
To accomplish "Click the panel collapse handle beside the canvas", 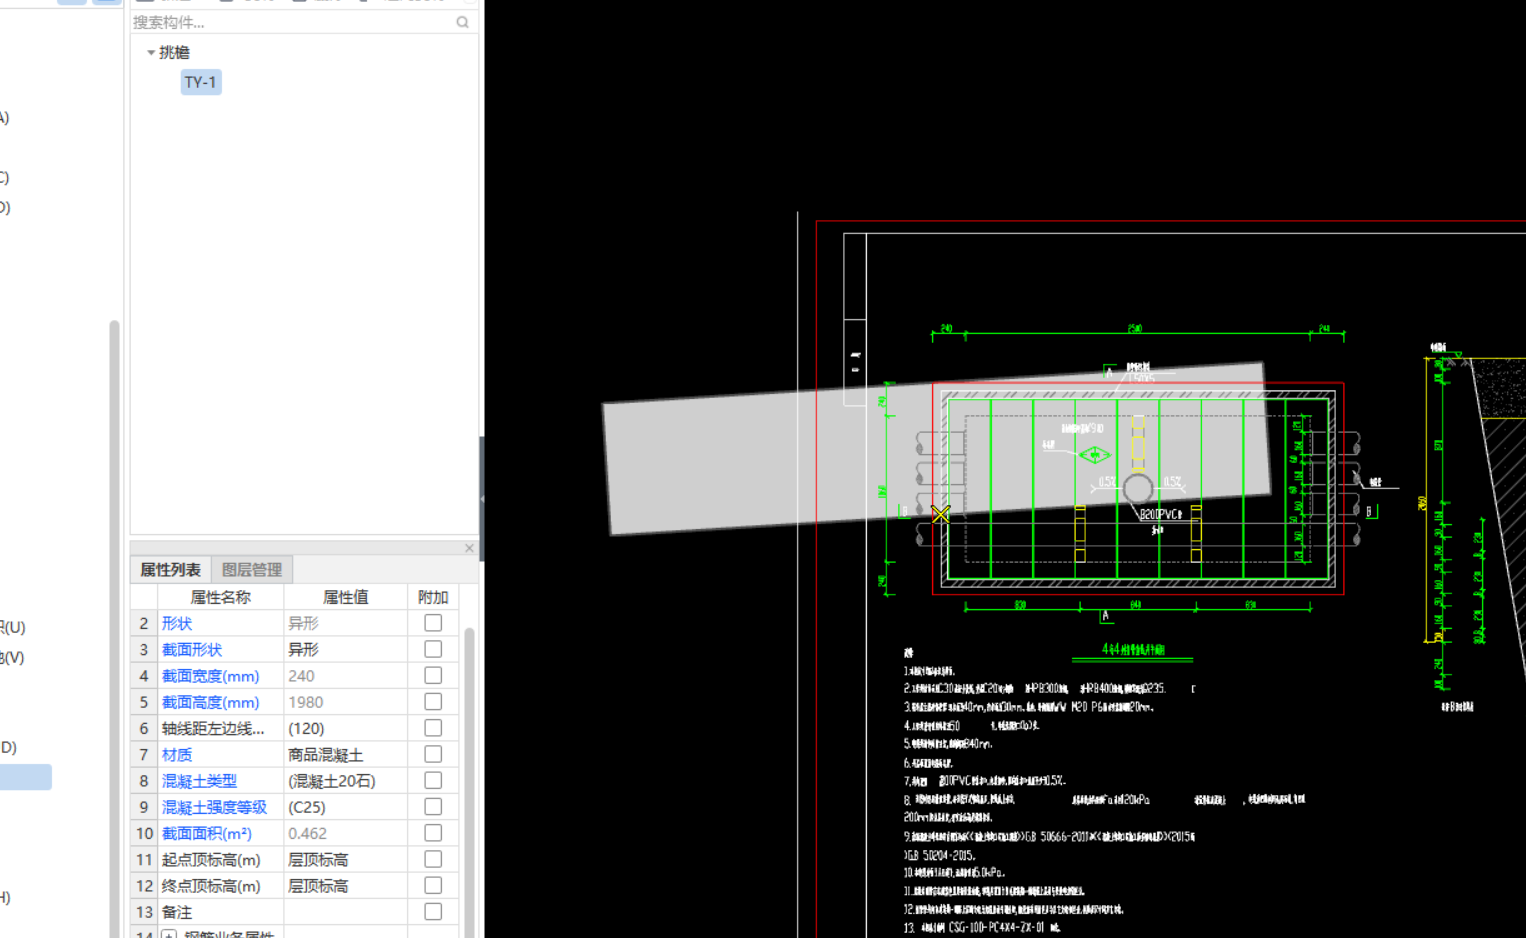I will pyautogui.click(x=482, y=498).
